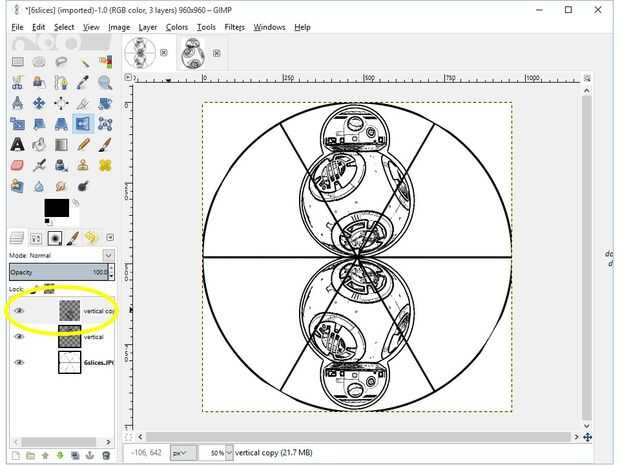Open the 50% zoom level dropdown

[229, 453]
